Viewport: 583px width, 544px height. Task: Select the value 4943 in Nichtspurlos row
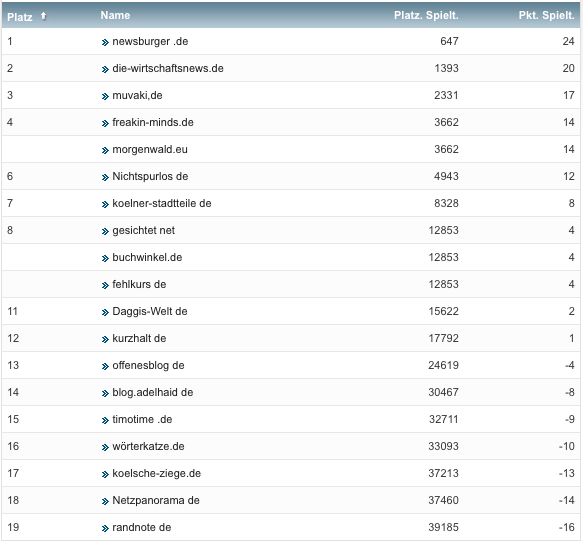point(446,176)
